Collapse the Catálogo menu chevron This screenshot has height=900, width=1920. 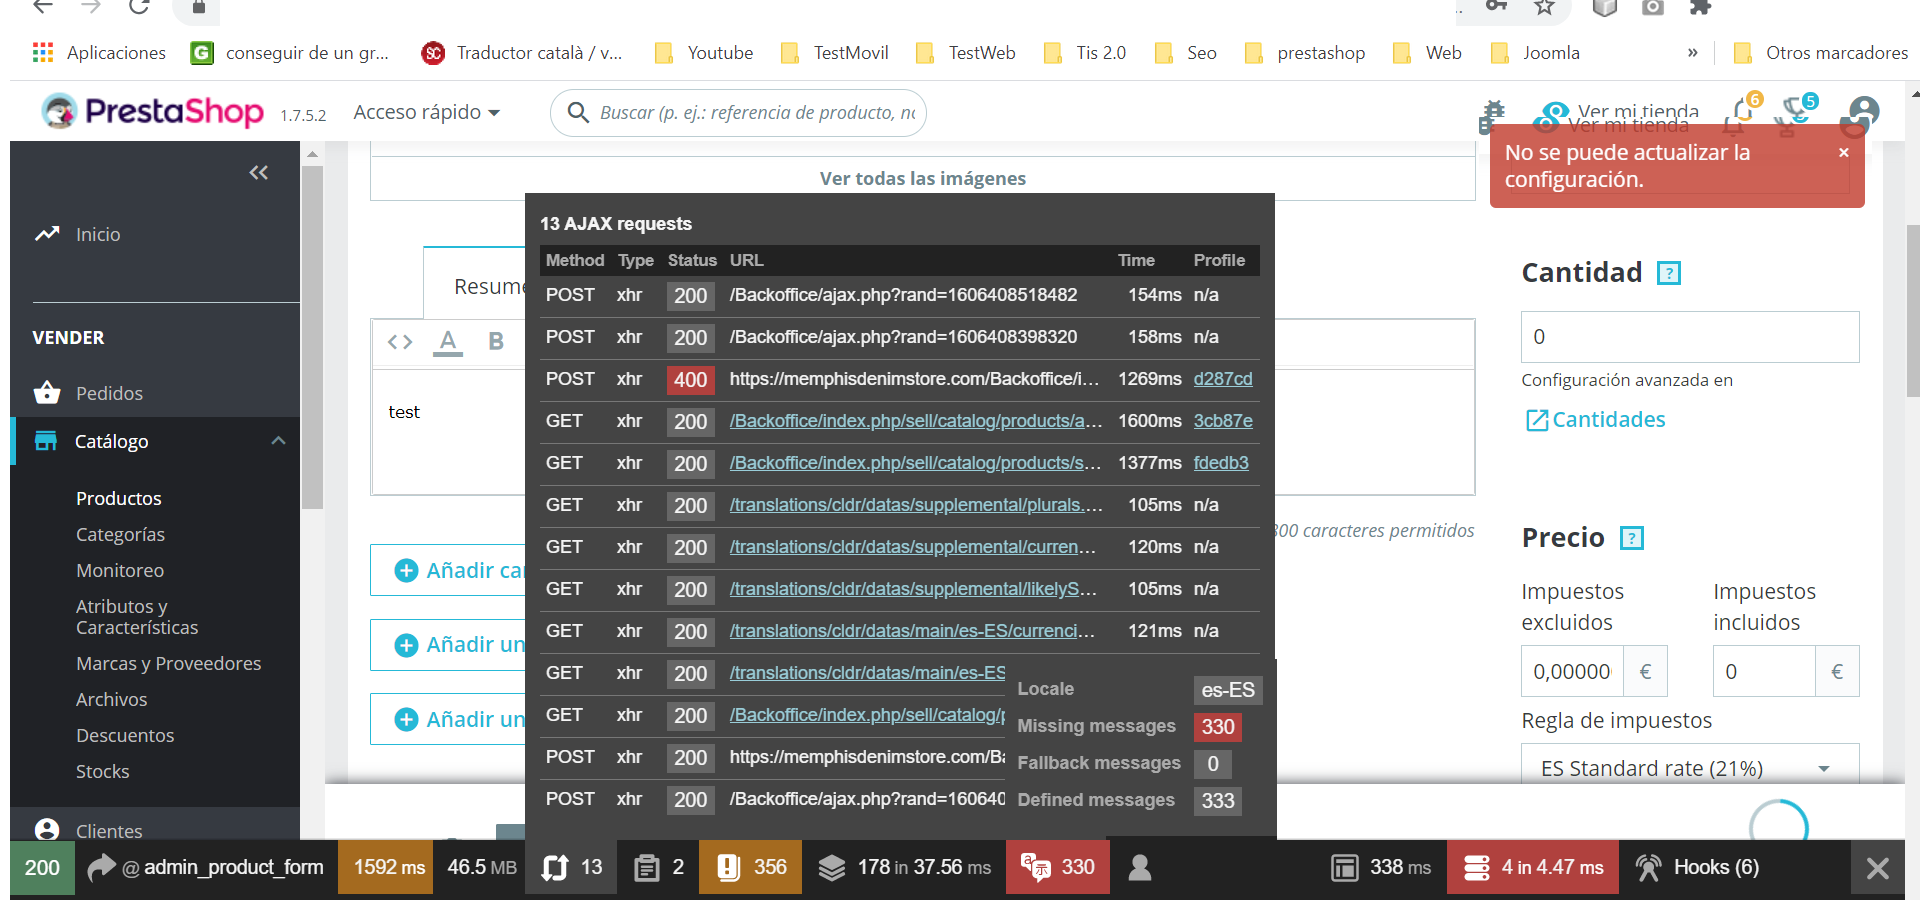point(279,441)
